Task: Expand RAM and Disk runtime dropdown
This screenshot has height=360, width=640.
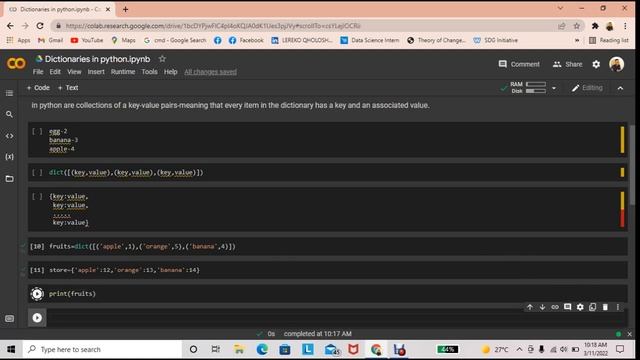Action: pyautogui.click(x=554, y=88)
